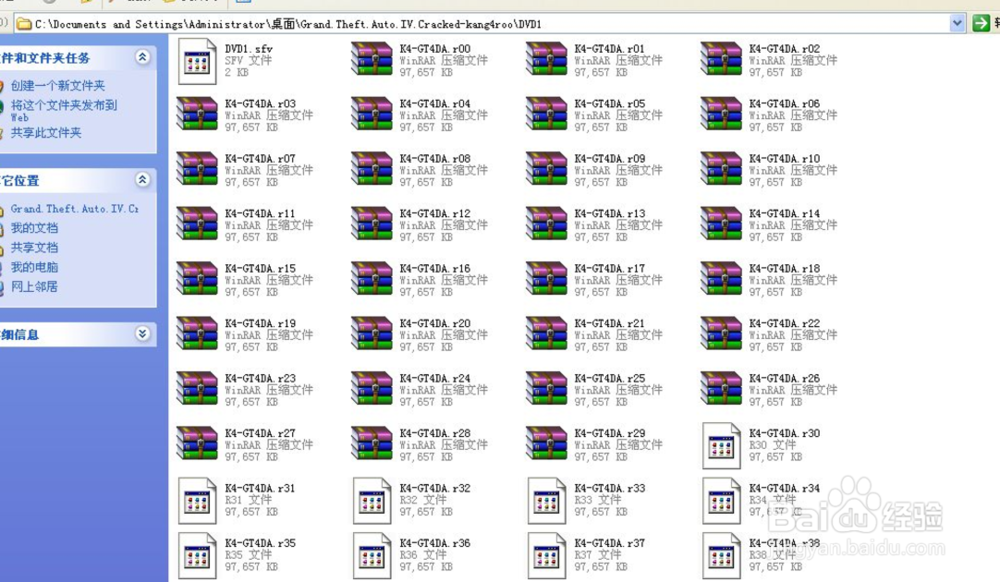Click the K4-GT4DA.r14 file name

click(784, 213)
